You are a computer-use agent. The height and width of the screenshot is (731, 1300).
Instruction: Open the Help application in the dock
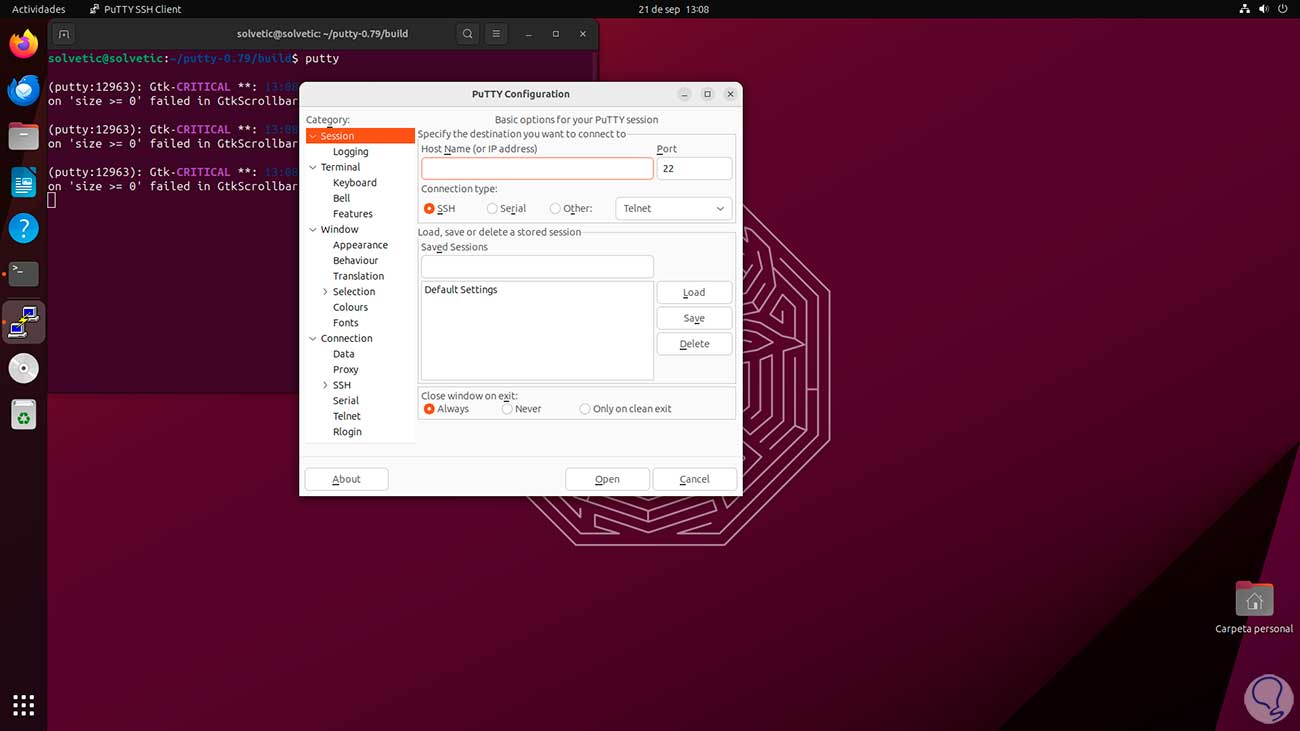(x=23, y=228)
